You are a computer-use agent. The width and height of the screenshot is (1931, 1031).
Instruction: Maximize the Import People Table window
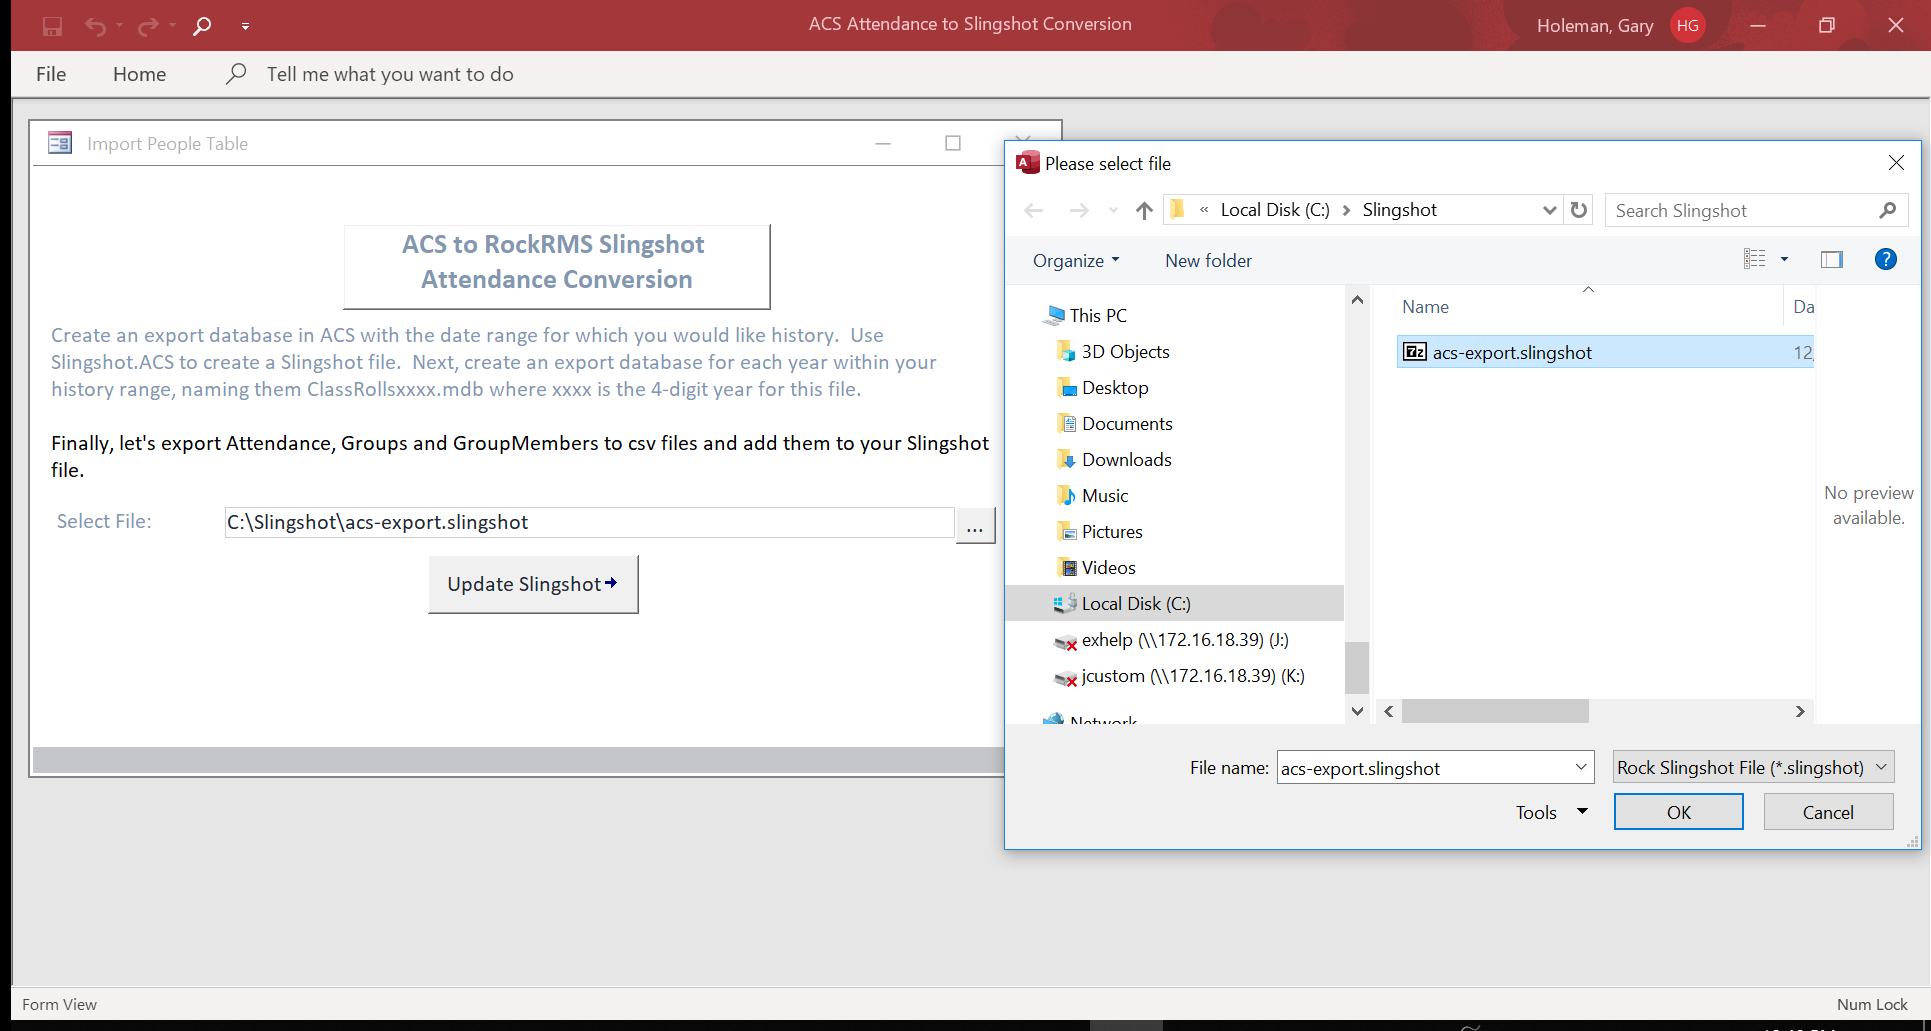[x=953, y=143]
